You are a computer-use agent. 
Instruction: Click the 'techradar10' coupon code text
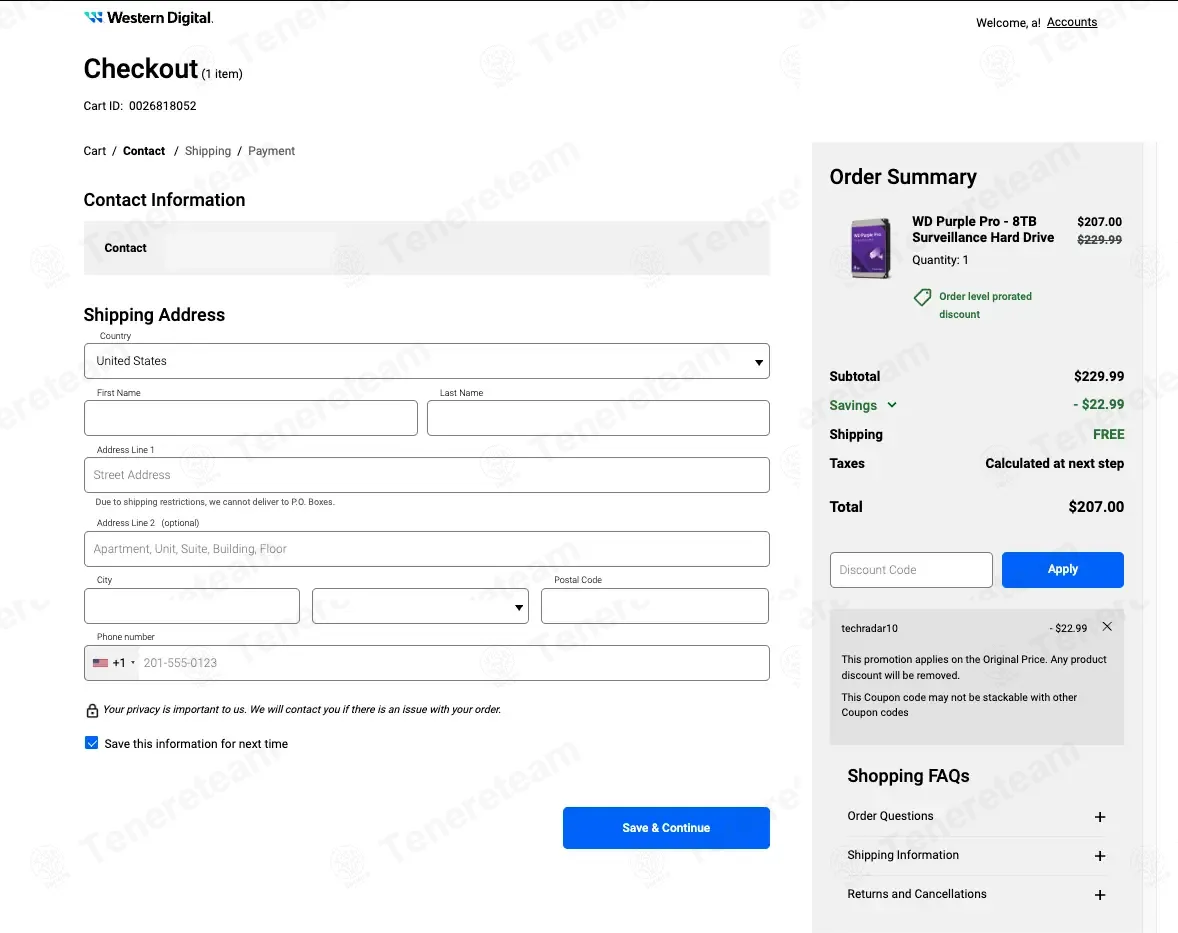tap(869, 628)
